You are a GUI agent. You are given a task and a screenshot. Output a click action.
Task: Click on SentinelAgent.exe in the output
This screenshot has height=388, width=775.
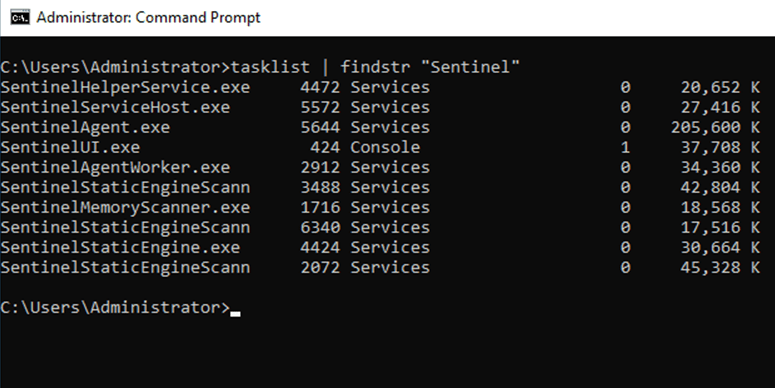85,128
